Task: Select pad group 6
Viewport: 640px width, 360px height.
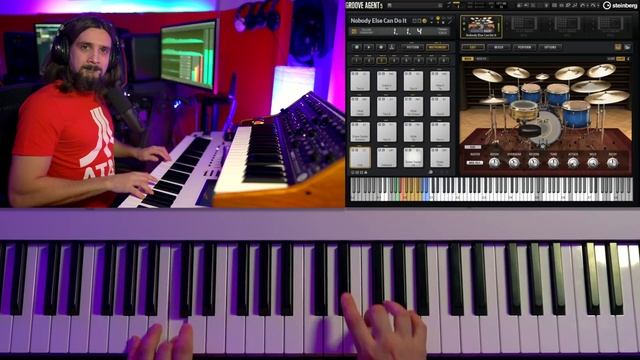Action: pyautogui.click(x=419, y=60)
